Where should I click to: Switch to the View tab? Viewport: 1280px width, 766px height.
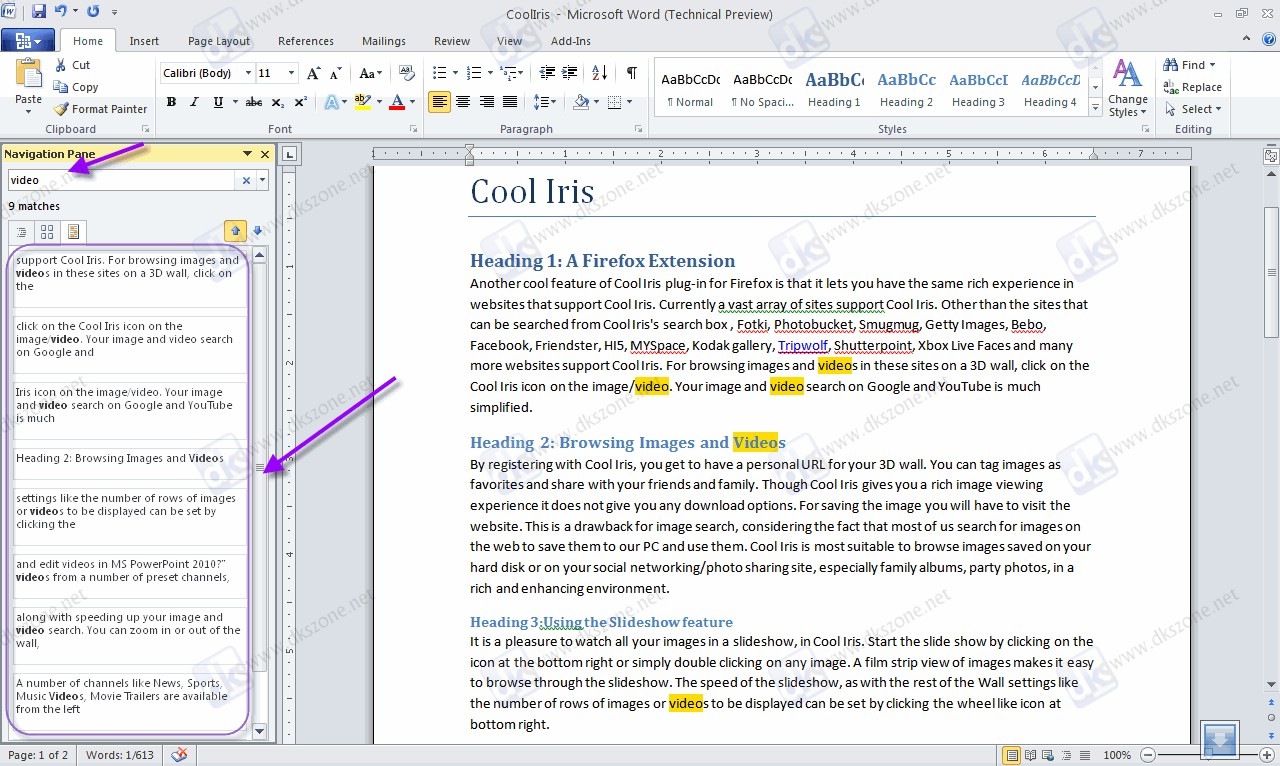(x=510, y=41)
